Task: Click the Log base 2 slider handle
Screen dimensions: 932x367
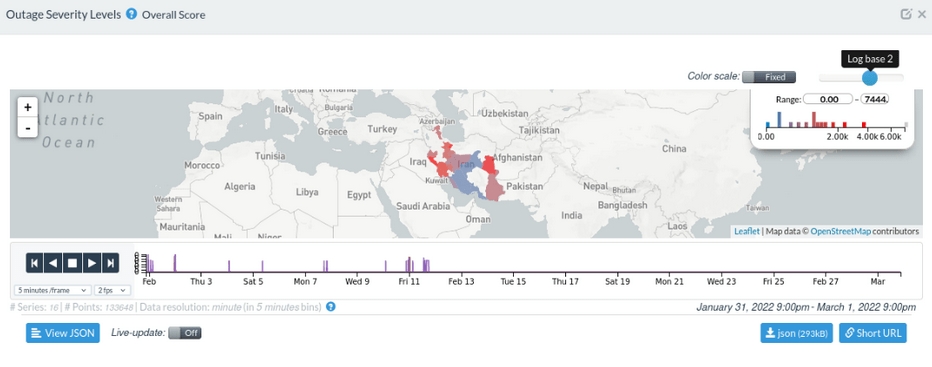Action: (870, 77)
